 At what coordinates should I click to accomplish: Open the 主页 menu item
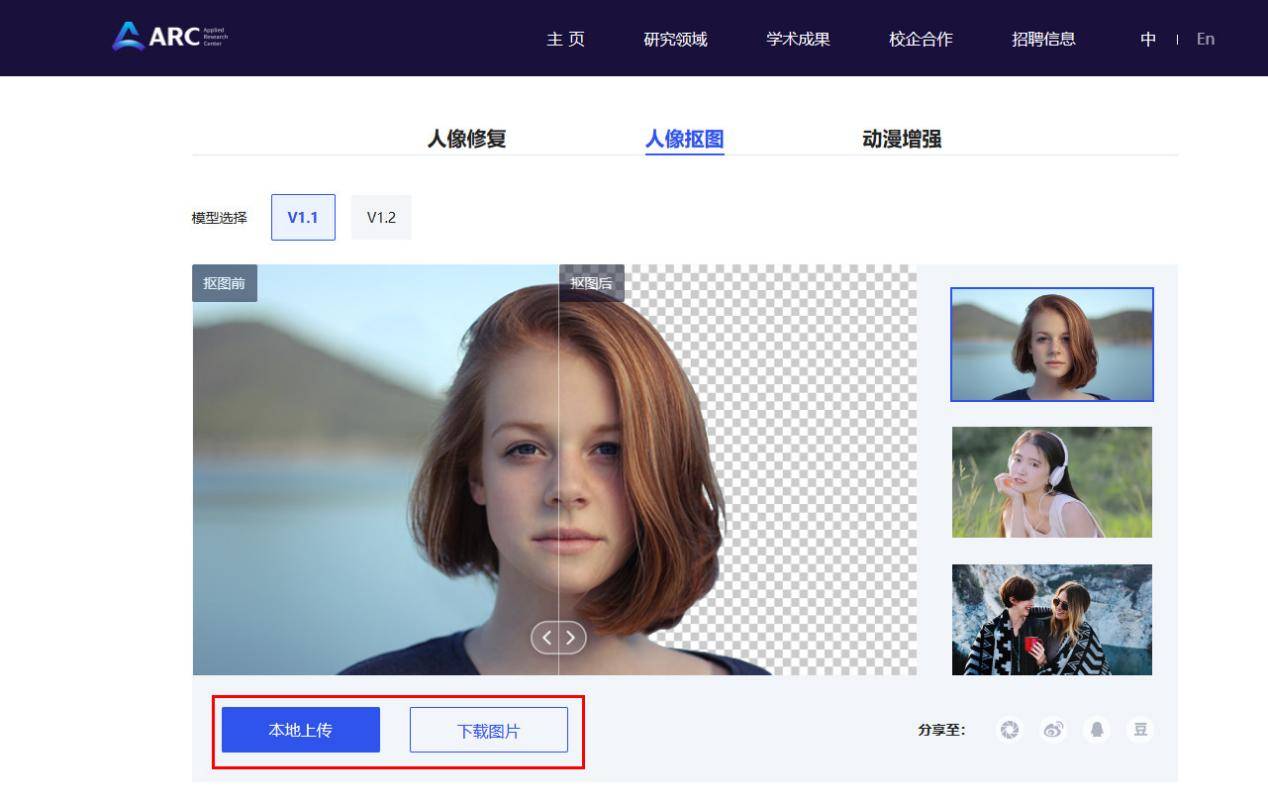pos(567,39)
